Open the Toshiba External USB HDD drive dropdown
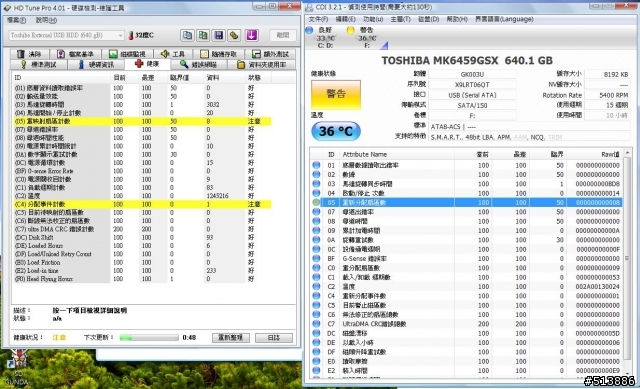Viewport: 640px width, 389px height. pyautogui.click(x=66, y=36)
